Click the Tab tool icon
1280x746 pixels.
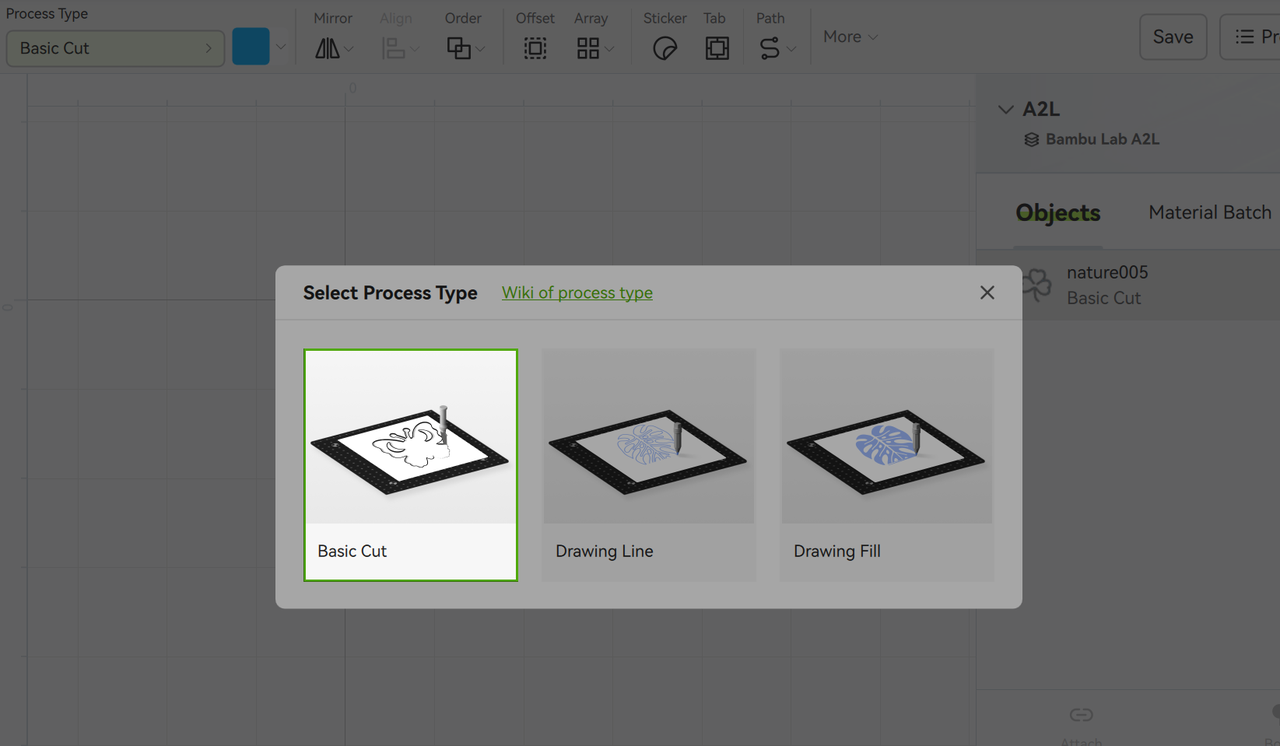[717, 48]
